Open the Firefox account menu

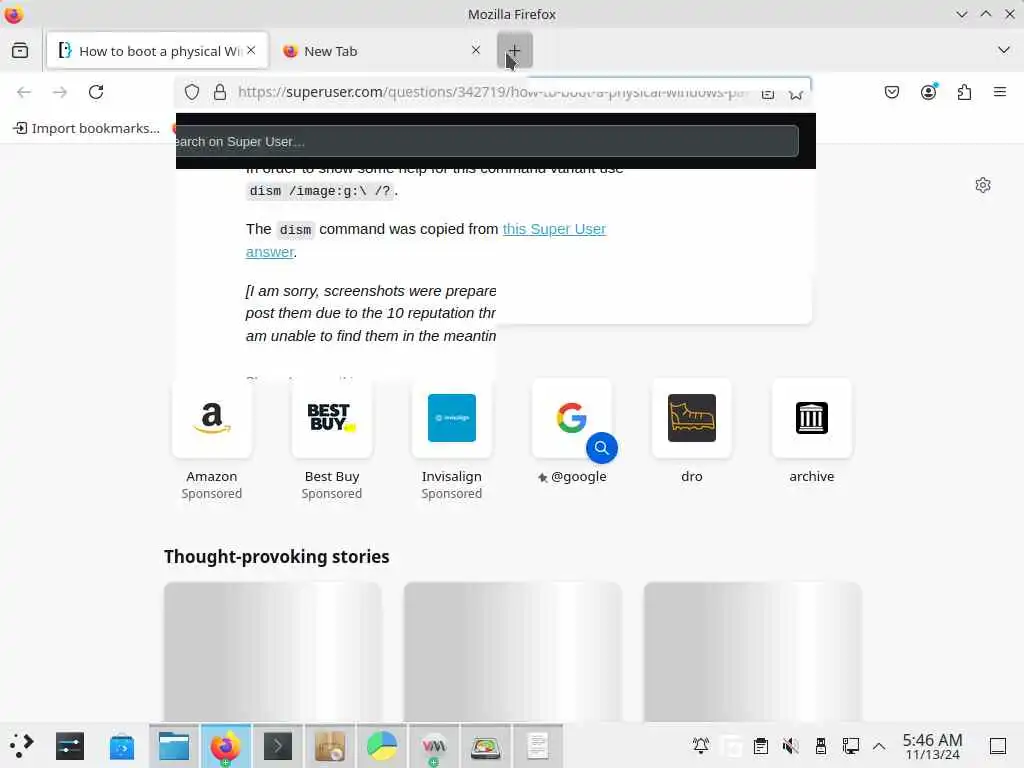pos(928,92)
